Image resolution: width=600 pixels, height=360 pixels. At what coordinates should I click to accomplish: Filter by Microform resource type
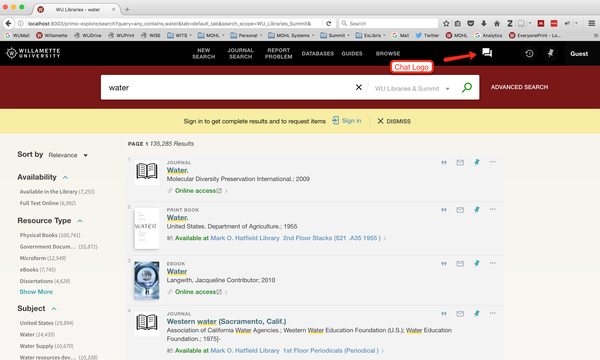pyautogui.click(x=42, y=258)
